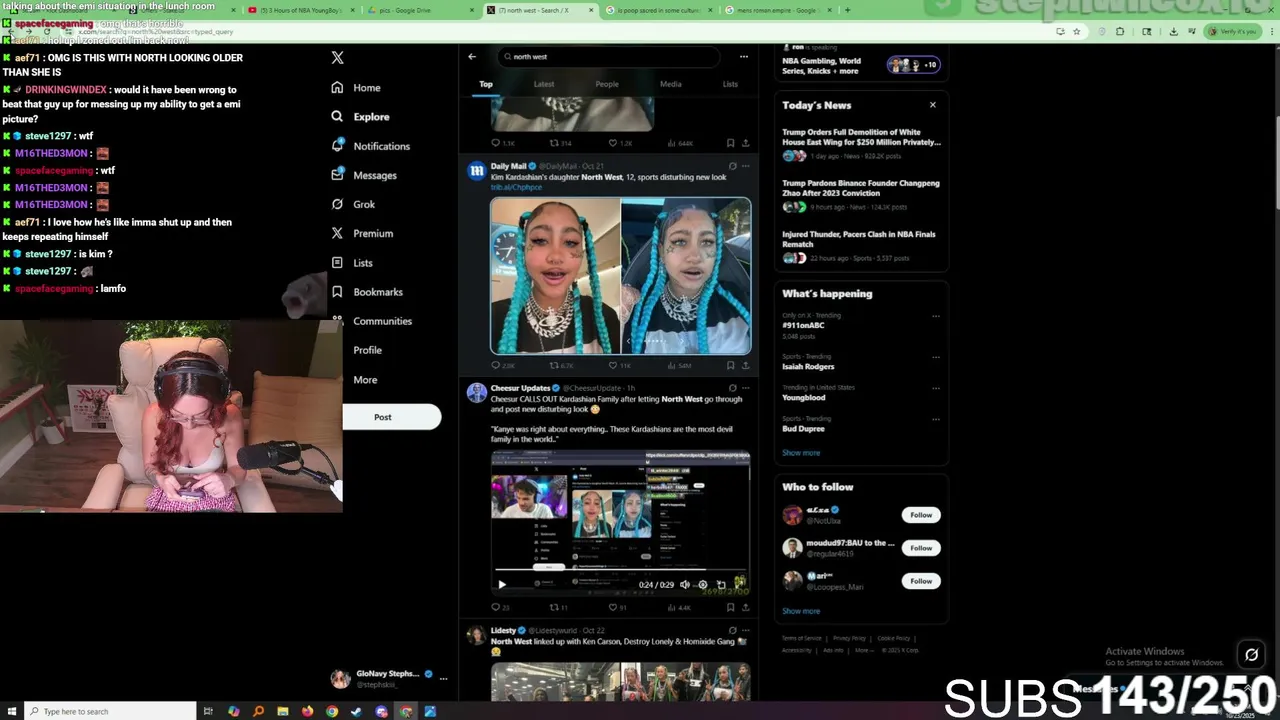Open left North West photo in Daily Mail post
1280x720 pixels.
click(x=555, y=275)
